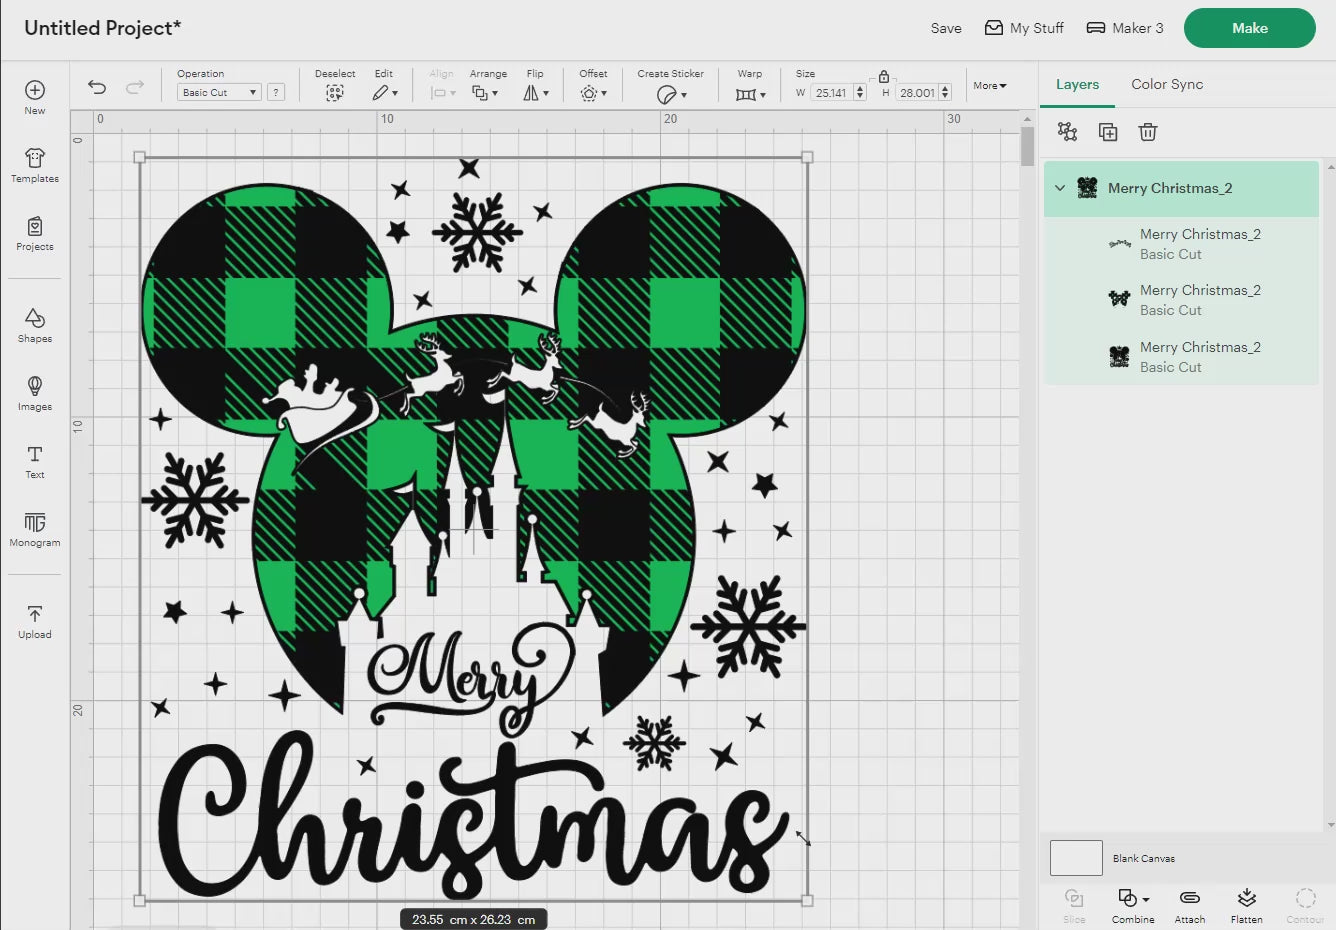Select the third Merry Christmas_2 sublayer
This screenshot has height=930, width=1336.
coord(1181,357)
